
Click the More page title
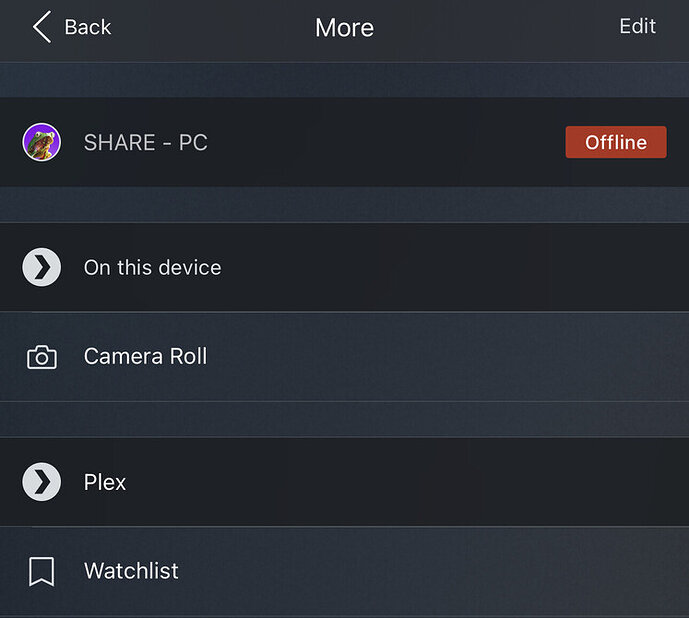coord(344,27)
